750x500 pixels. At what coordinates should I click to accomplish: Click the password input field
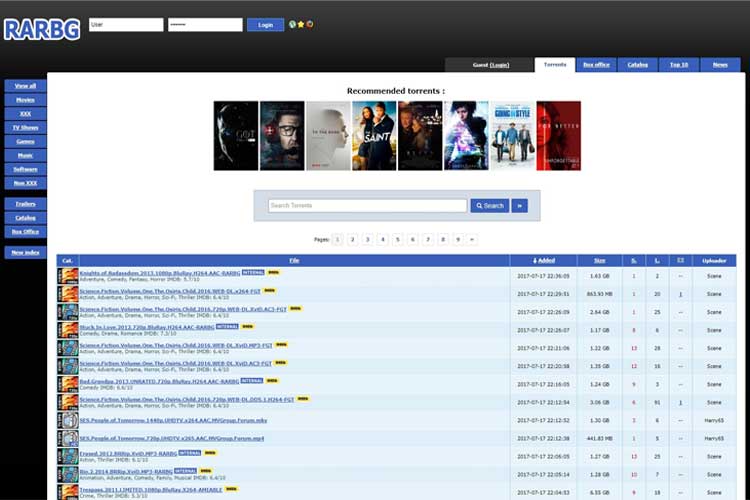tap(205, 24)
